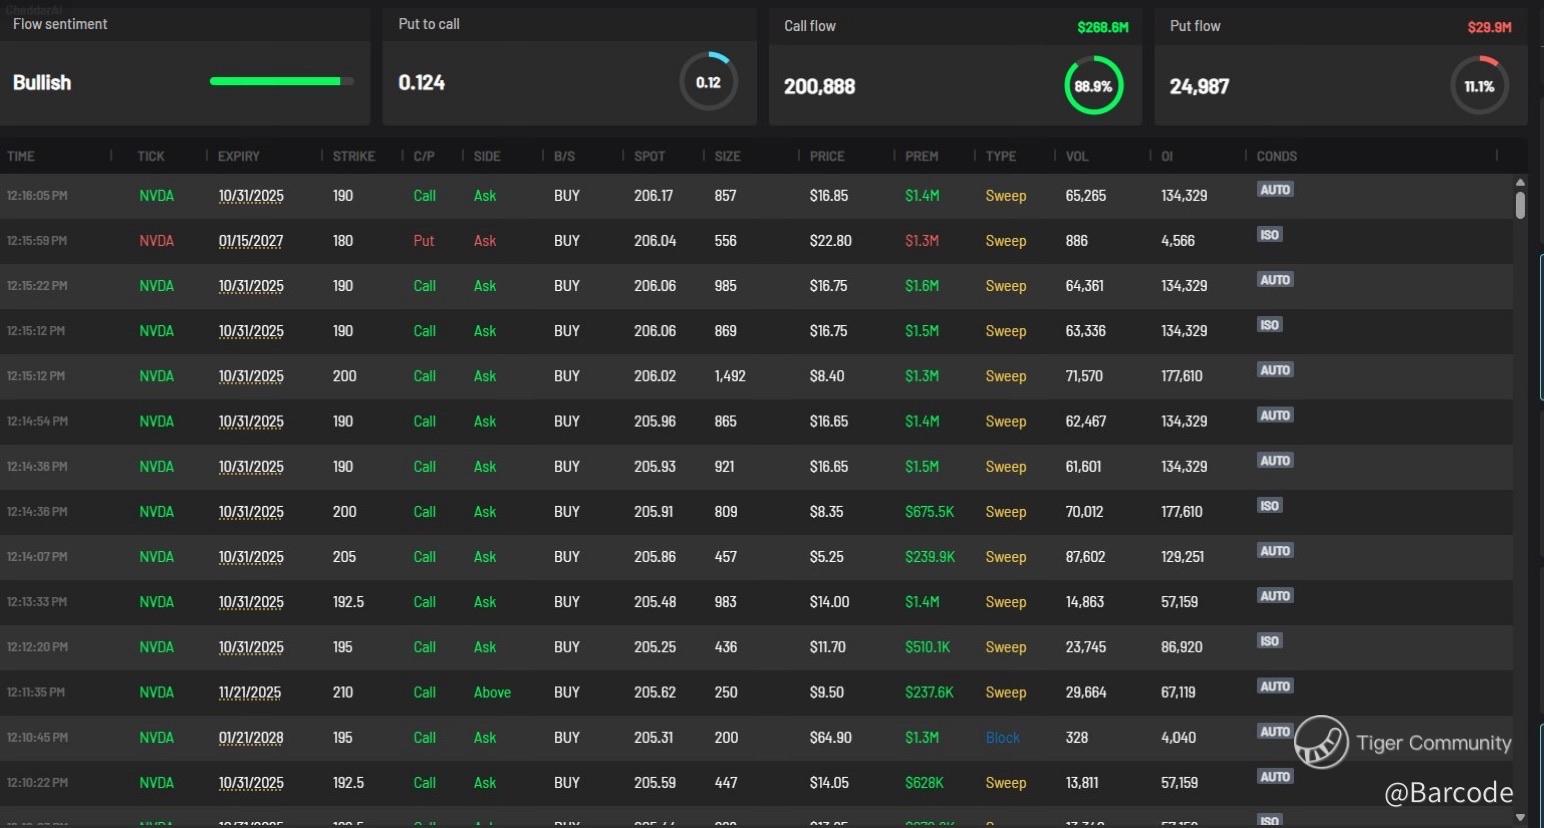Click the open interest value 4,566

pyautogui.click(x=1178, y=241)
